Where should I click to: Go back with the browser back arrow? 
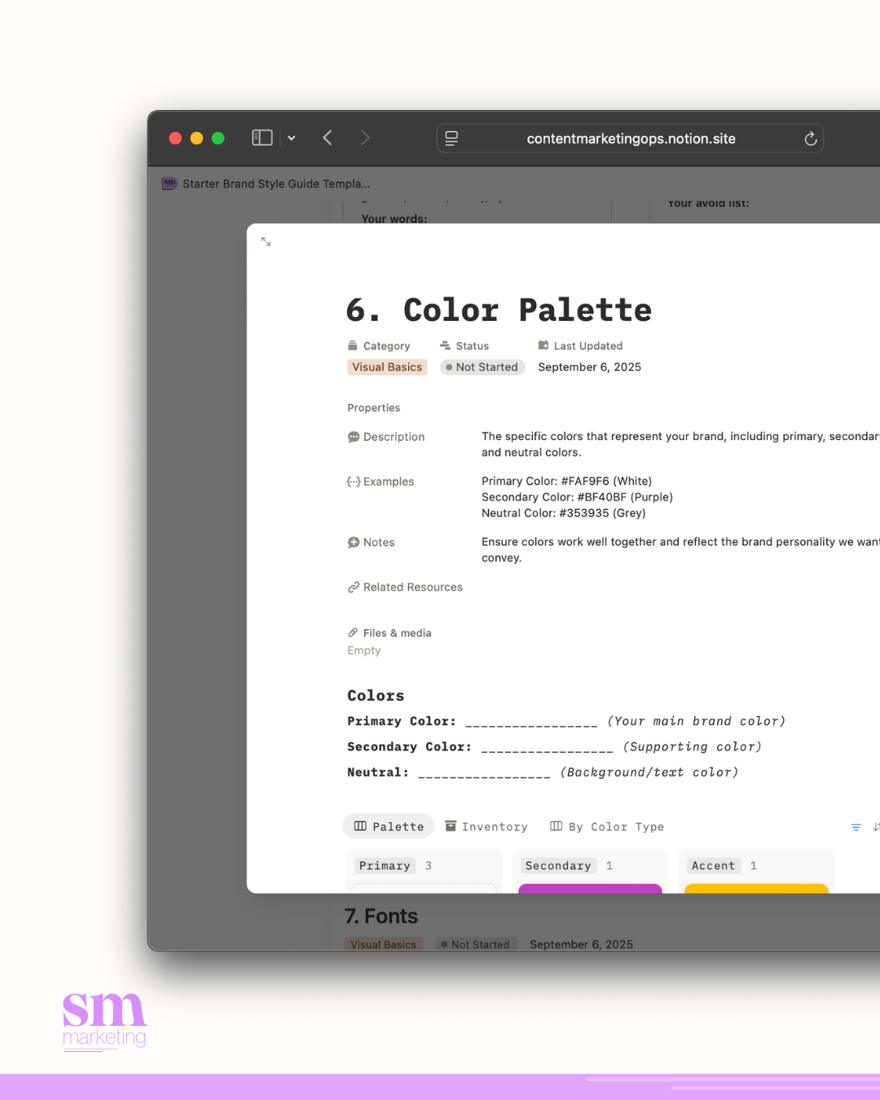327,138
